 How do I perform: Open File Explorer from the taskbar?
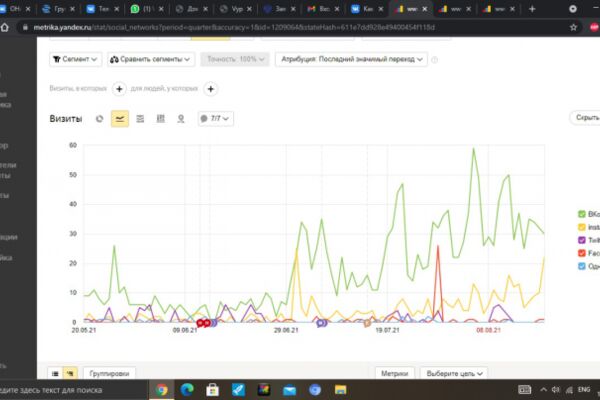pyautogui.click(x=340, y=390)
